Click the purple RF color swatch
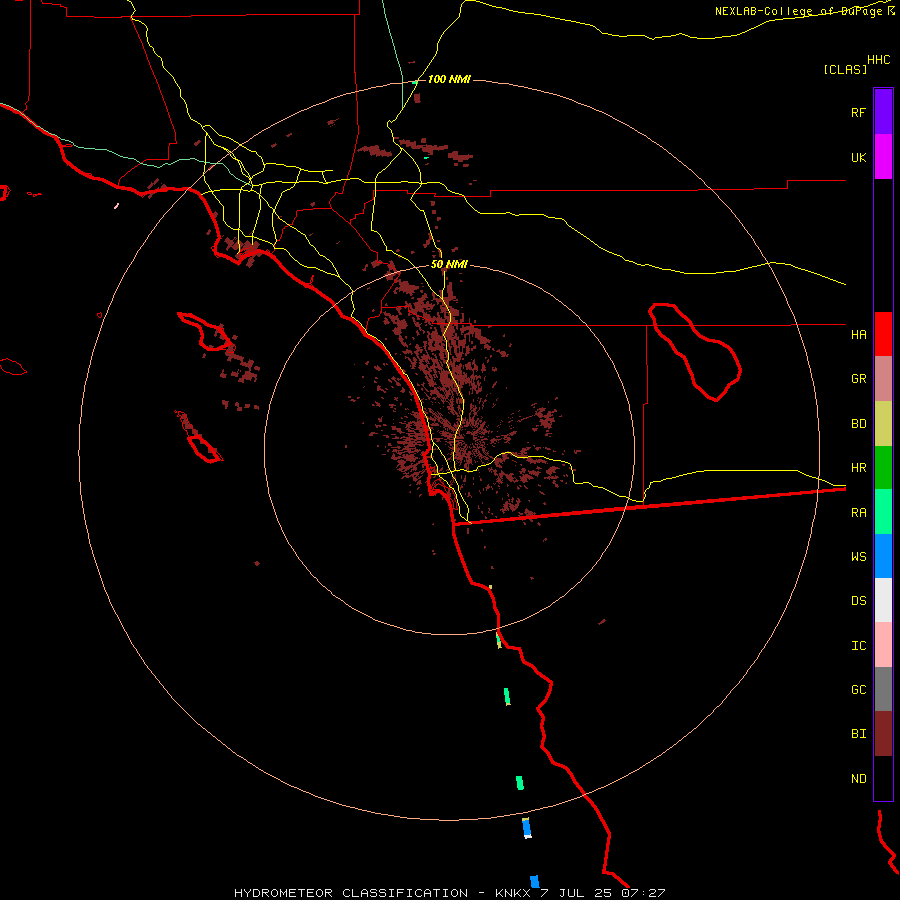The width and height of the screenshot is (900, 900). click(x=883, y=111)
